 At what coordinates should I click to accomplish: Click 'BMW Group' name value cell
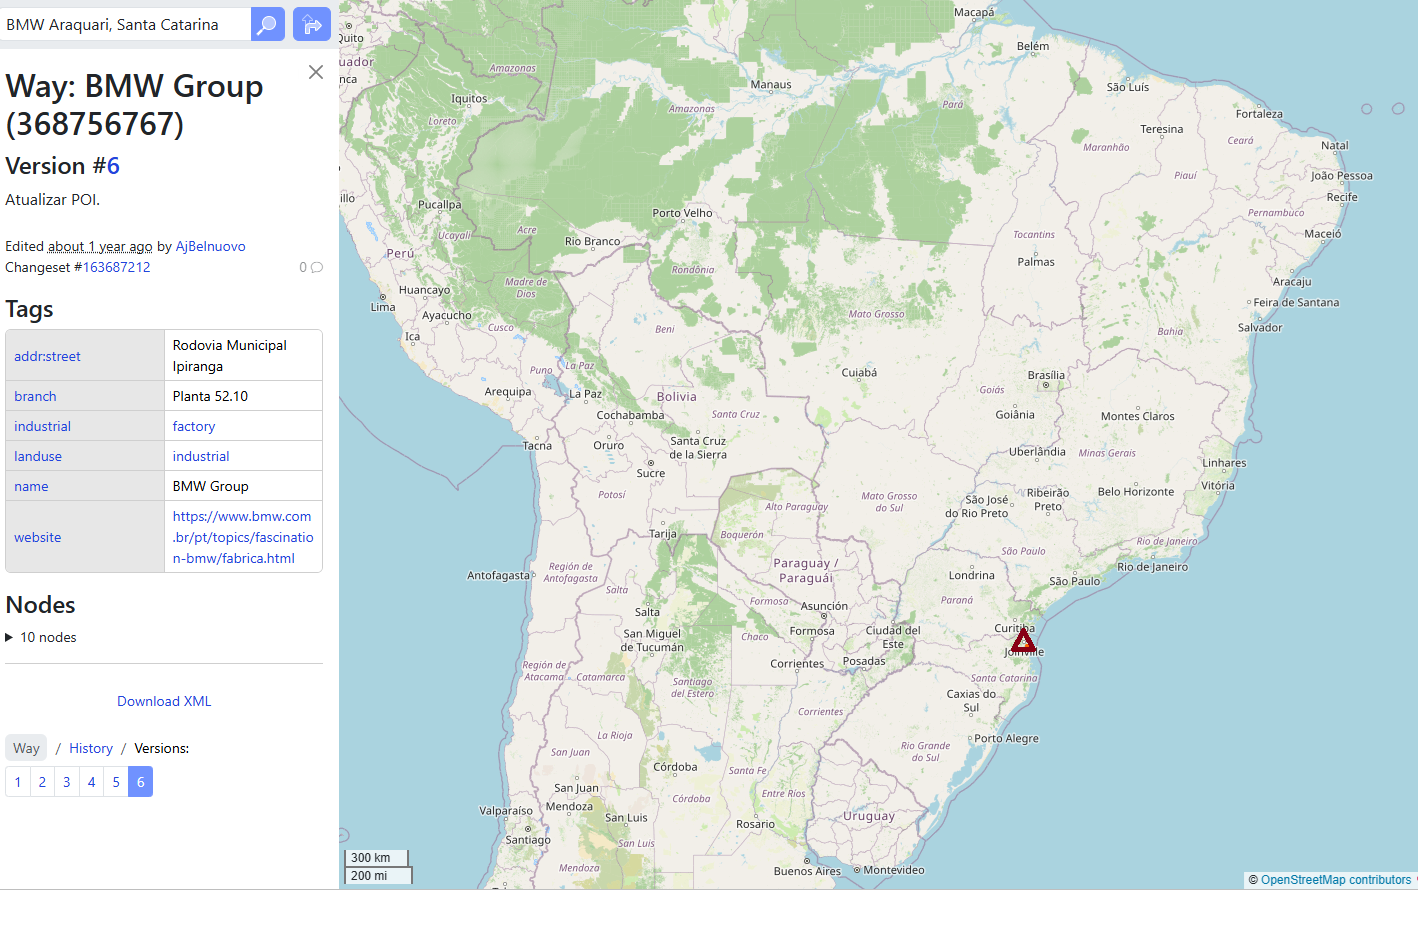(243, 486)
